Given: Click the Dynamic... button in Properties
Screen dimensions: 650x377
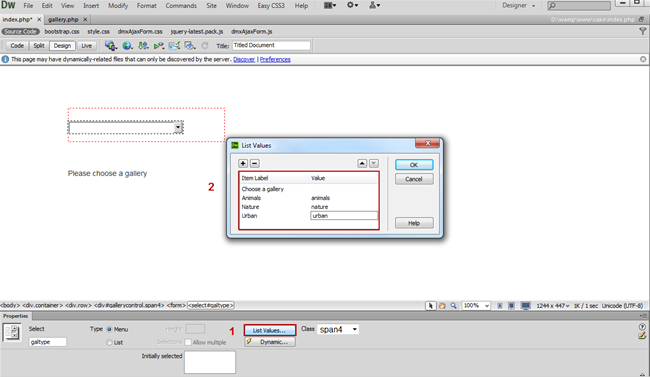Looking at the screenshot, I should 270,342.
